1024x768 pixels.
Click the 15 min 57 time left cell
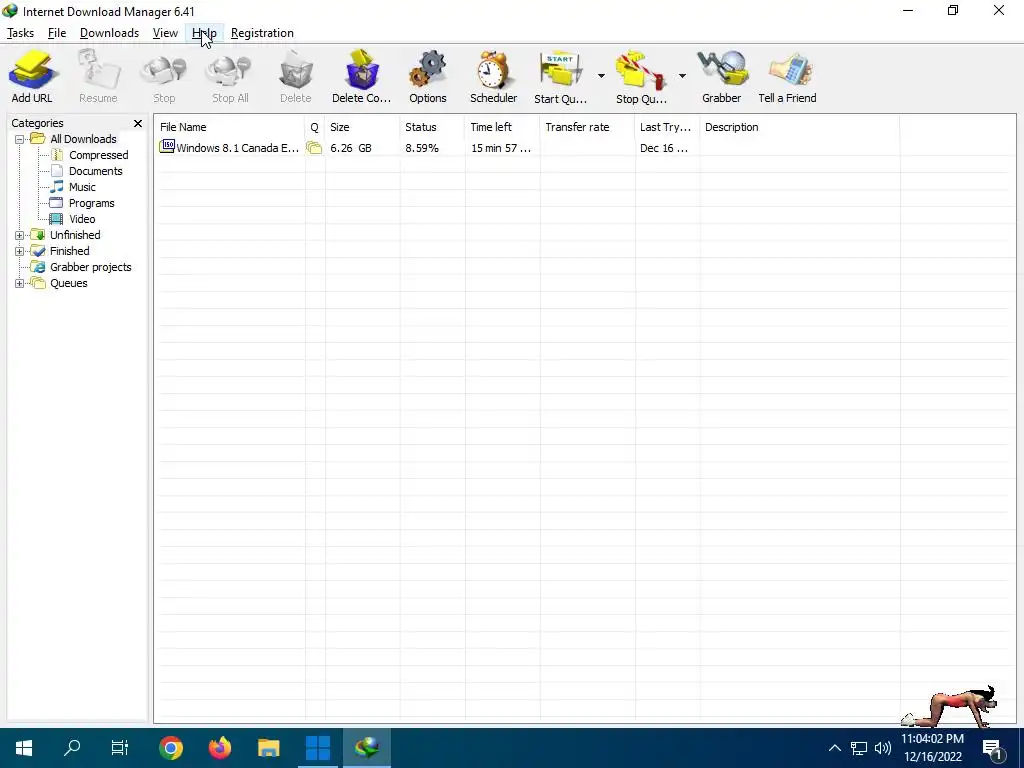tap(501, 148)
